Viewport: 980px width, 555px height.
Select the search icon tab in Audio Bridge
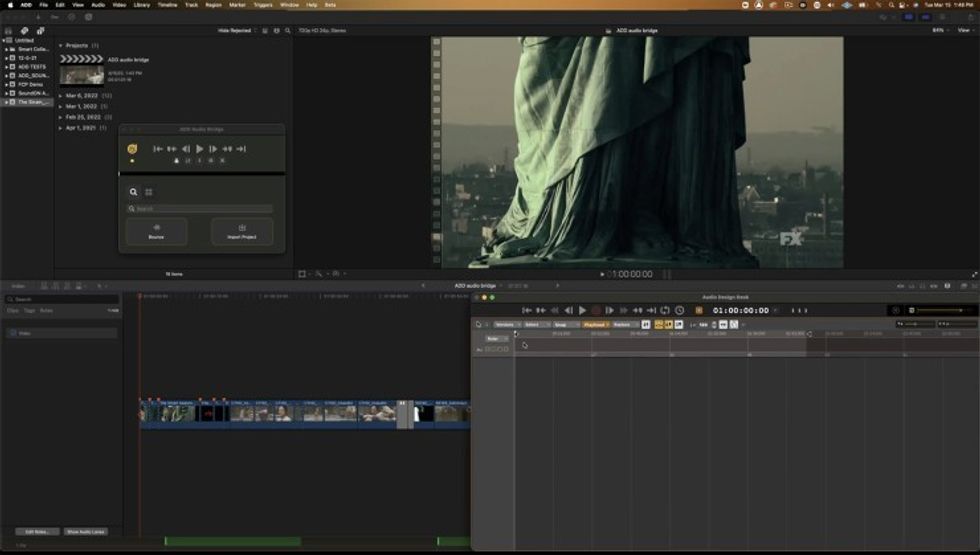pos(133,192)
